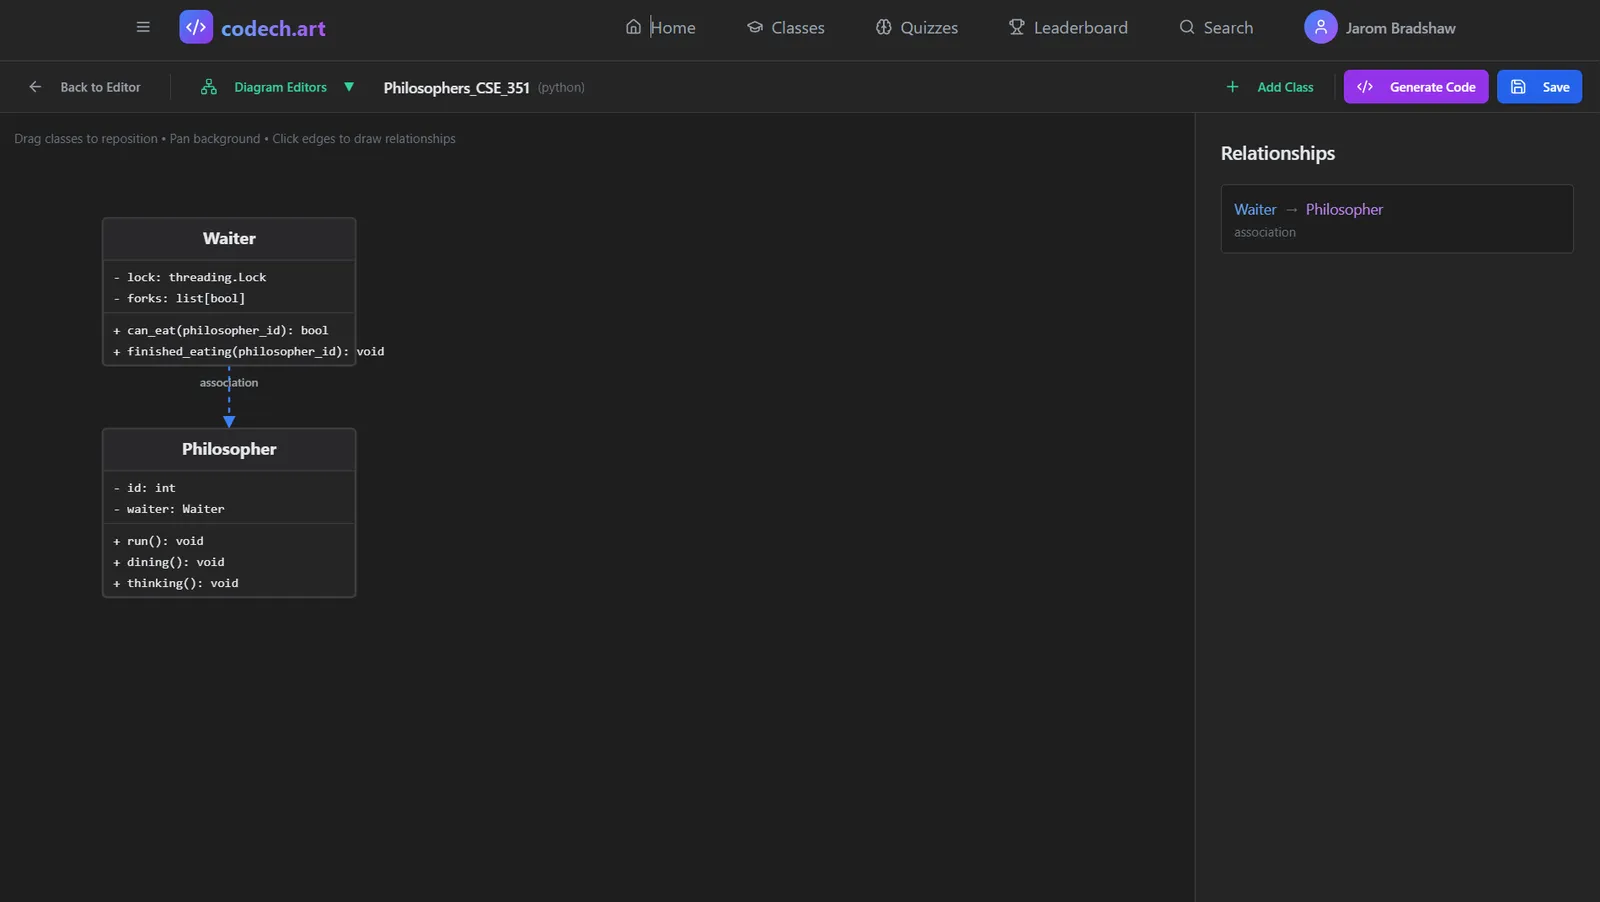Click the codech.art brand text
Image resolution: width=1600 pixels, height=902 pixels.
coord(273,28)
